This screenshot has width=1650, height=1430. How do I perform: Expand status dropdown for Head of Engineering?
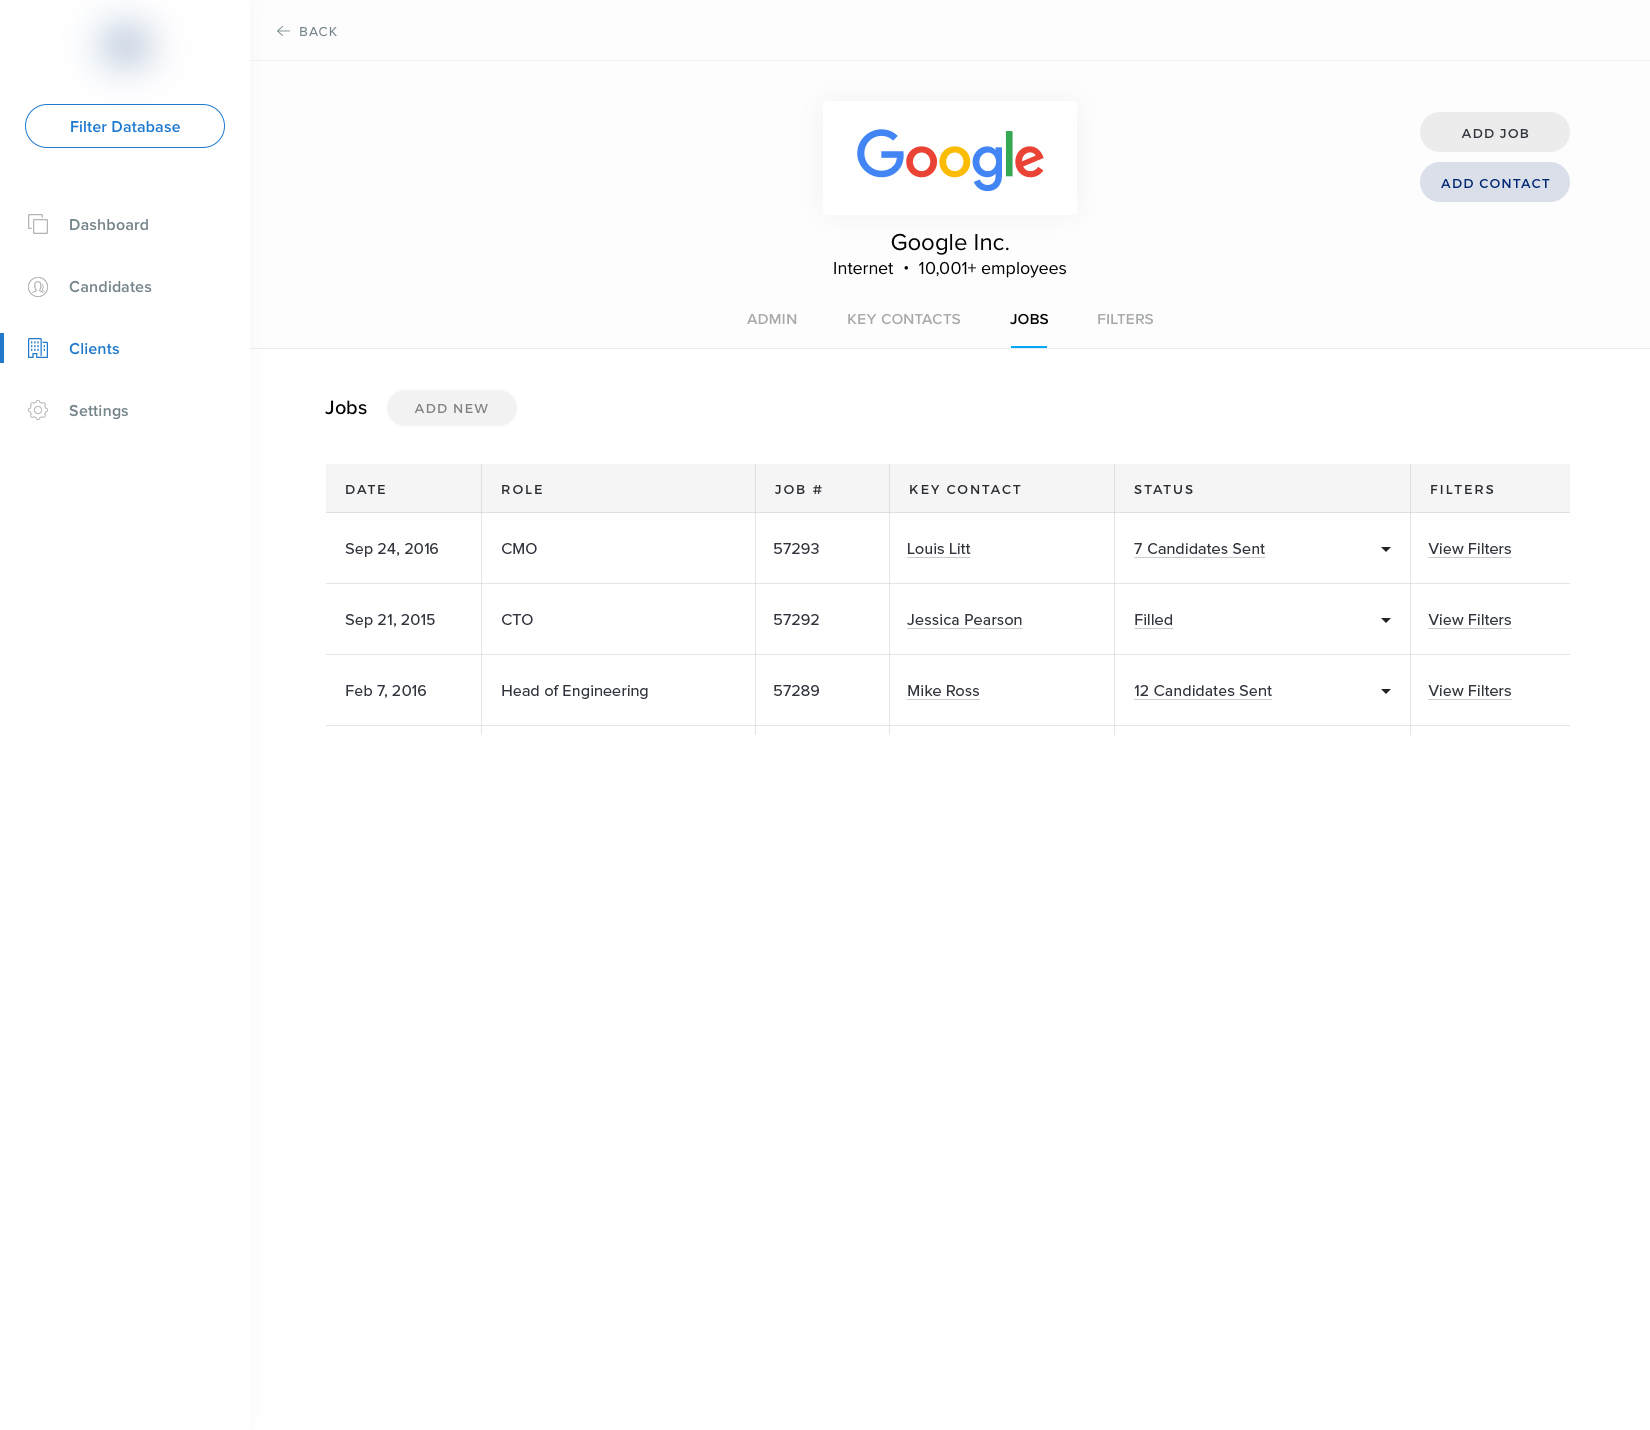pos(1386,691)
